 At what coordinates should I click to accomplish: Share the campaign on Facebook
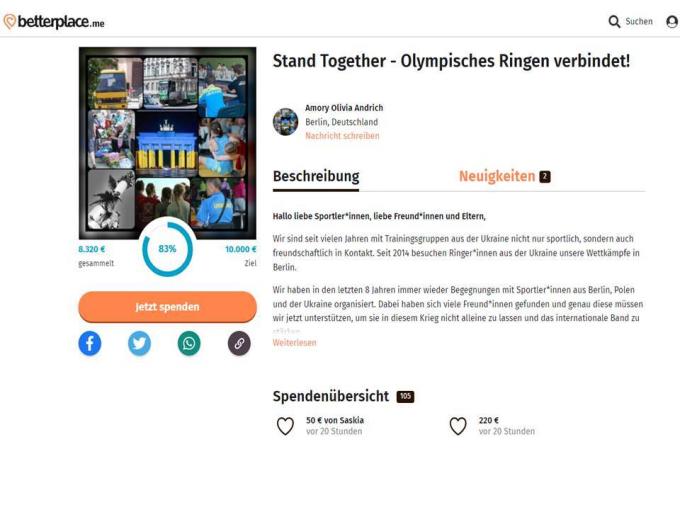coord(90,343)
